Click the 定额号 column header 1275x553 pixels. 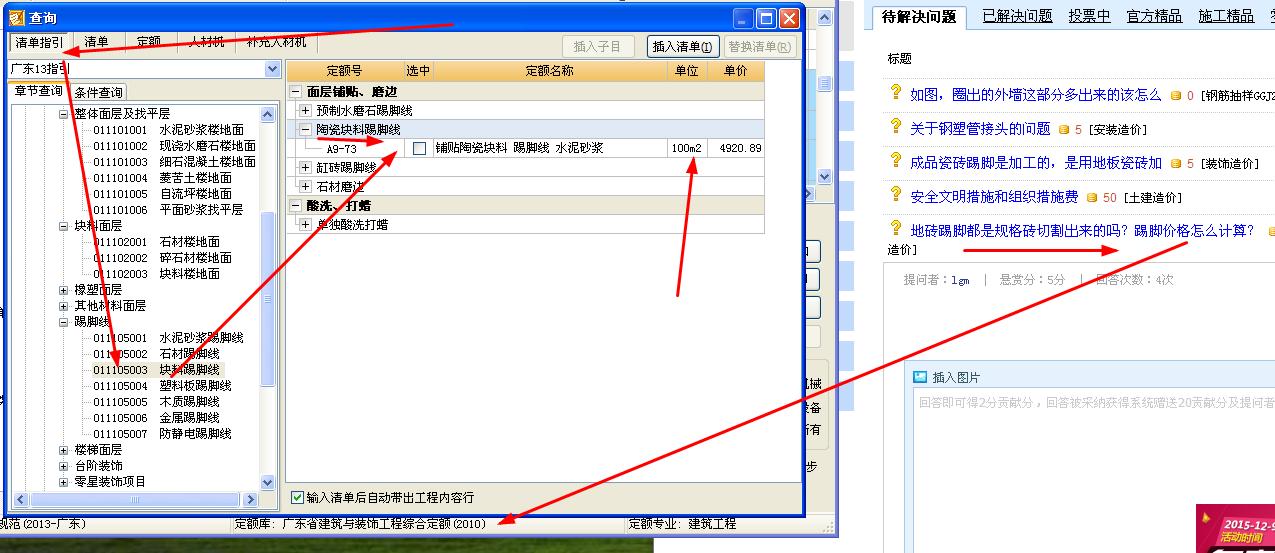344,71
